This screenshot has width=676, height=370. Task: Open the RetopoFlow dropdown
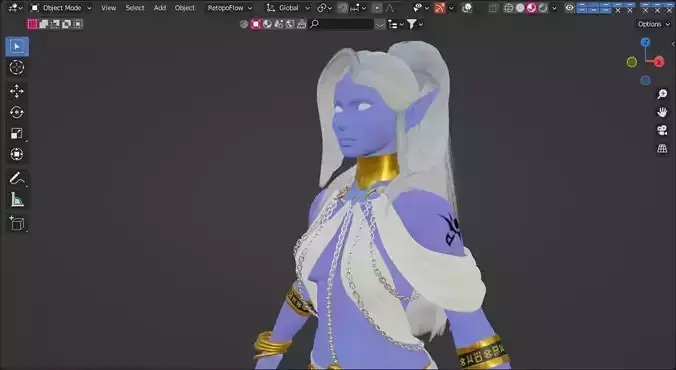pyautogui.click(x=229, y=8)
